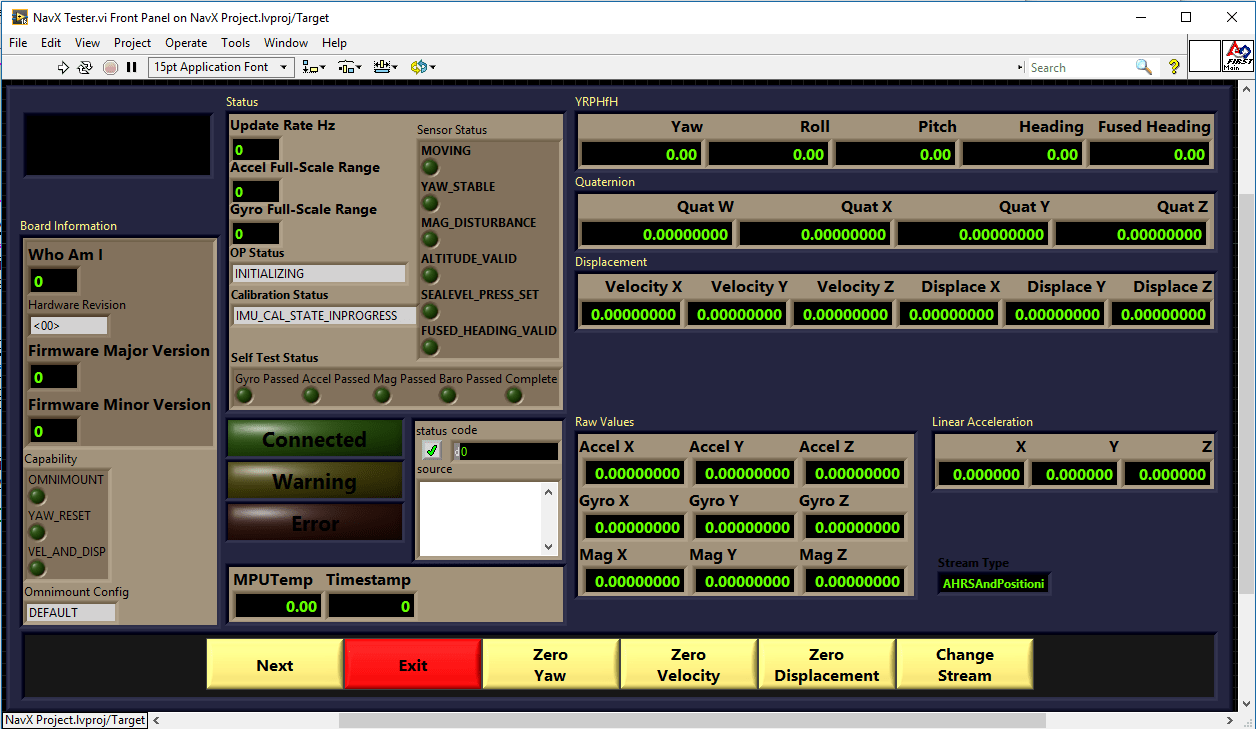Click the Abort Execution icon
This screenshot has width=1256, height=729.
point(110,67)
